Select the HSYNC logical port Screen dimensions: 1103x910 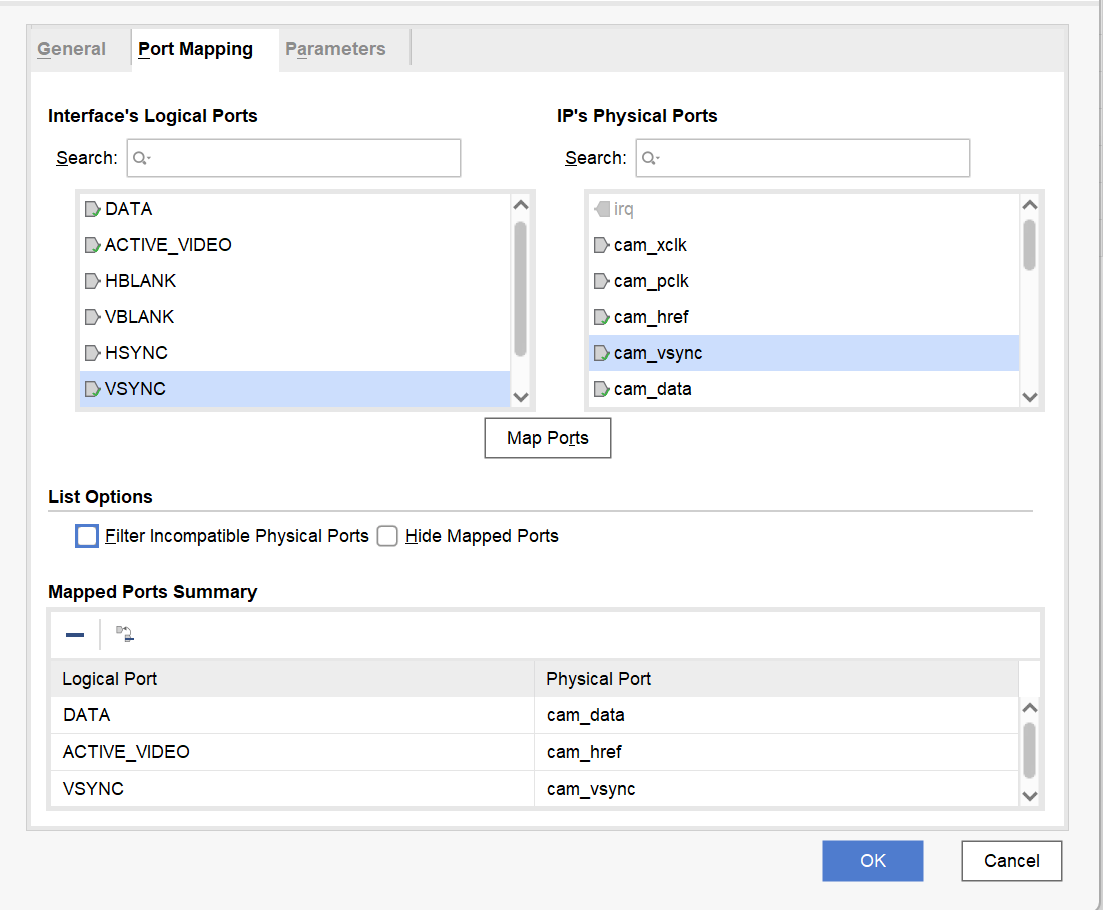point(136,353)
